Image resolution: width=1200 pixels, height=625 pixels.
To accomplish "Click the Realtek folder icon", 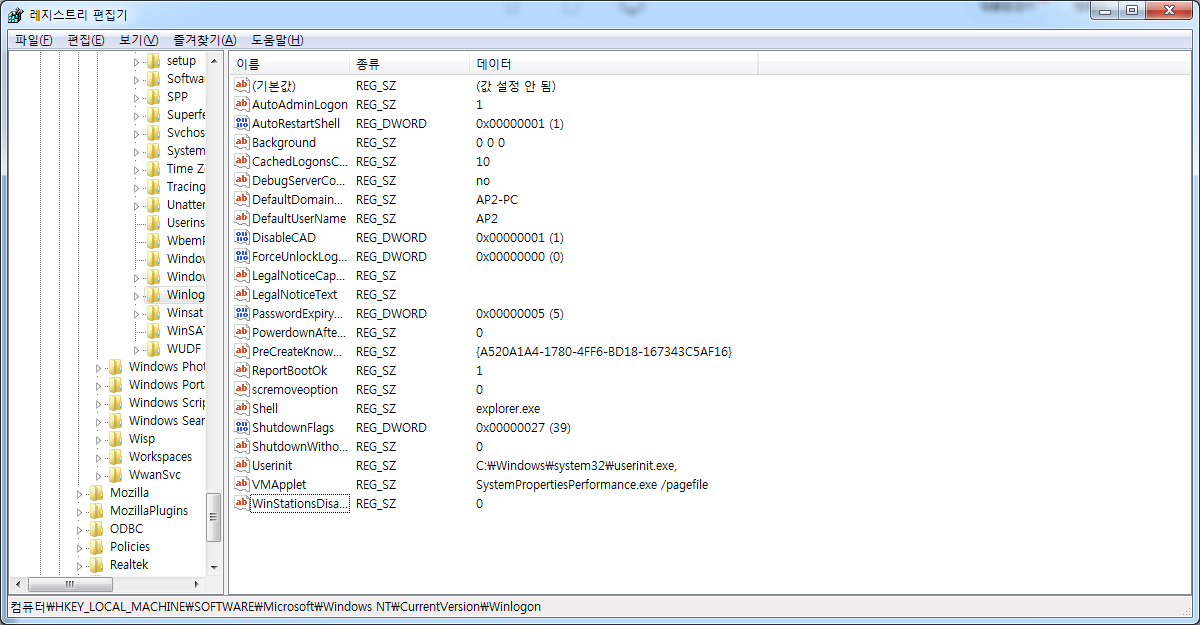I will [x=96, y=565].
